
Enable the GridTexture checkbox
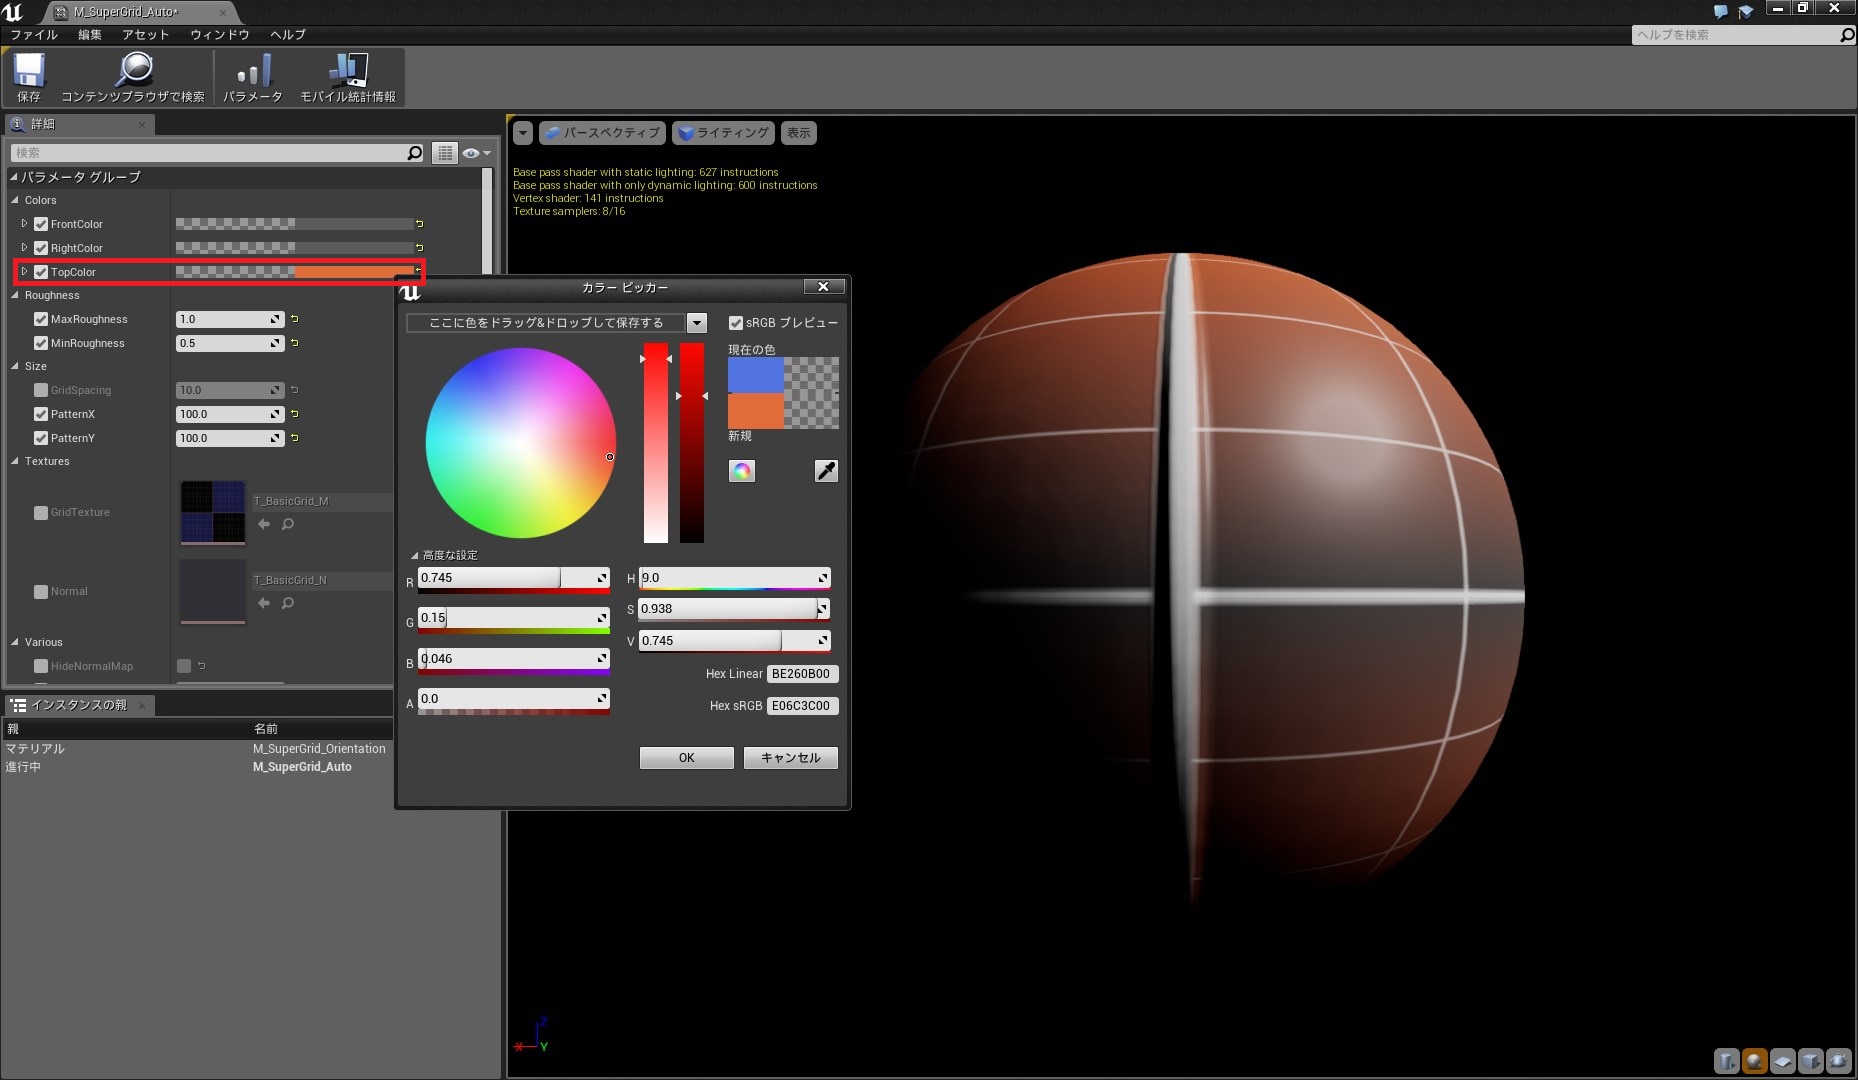(41, 512)
